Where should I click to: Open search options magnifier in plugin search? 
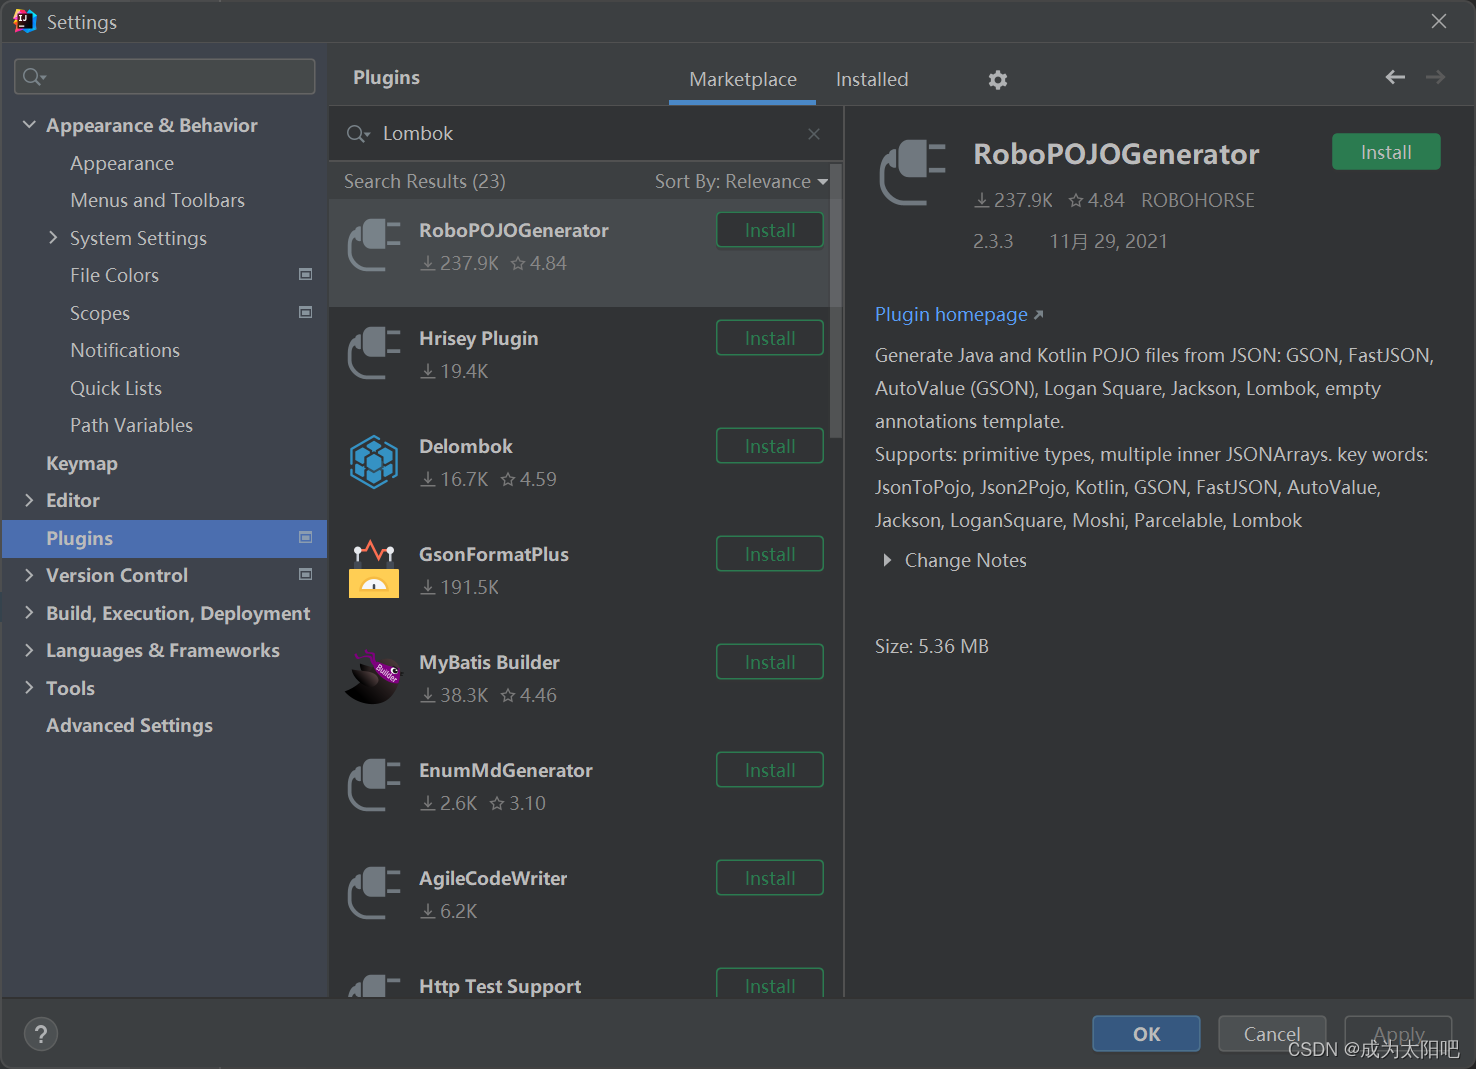pyautogui.click(x=358, y=134)
